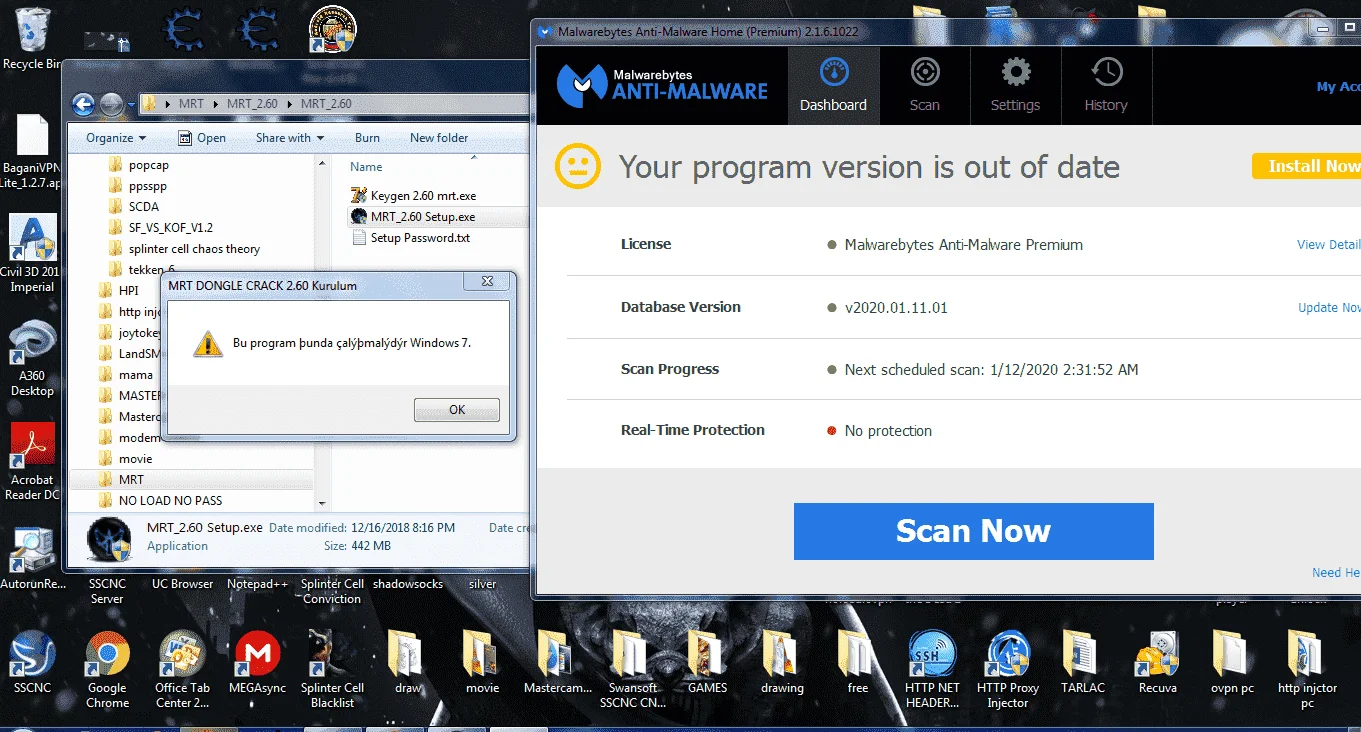Click Malwarebytes Anti-Malware logo
The width and height of the screenshot is (1361, 732).
(x=662, y=86)
